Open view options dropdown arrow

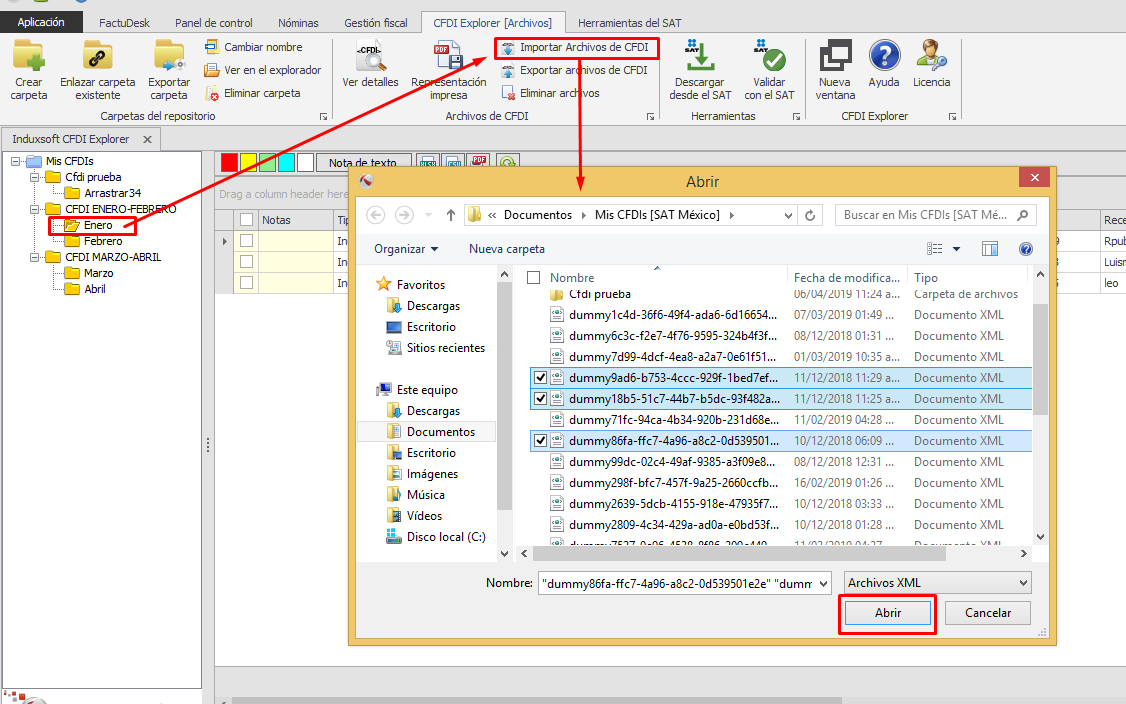point(957,249)
